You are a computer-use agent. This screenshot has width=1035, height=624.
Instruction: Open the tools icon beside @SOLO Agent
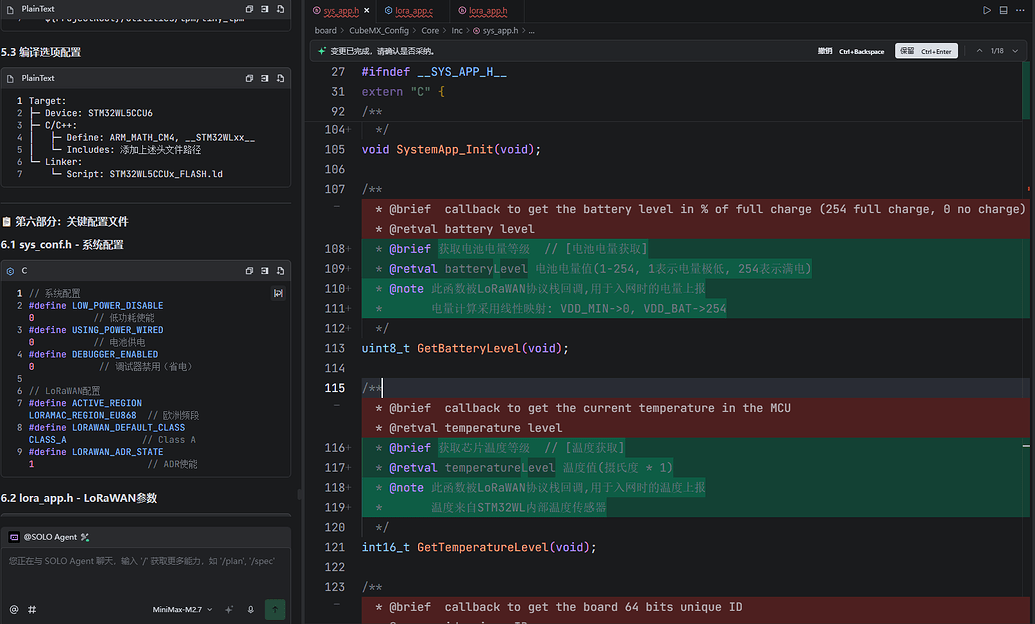tap(84, 537)
